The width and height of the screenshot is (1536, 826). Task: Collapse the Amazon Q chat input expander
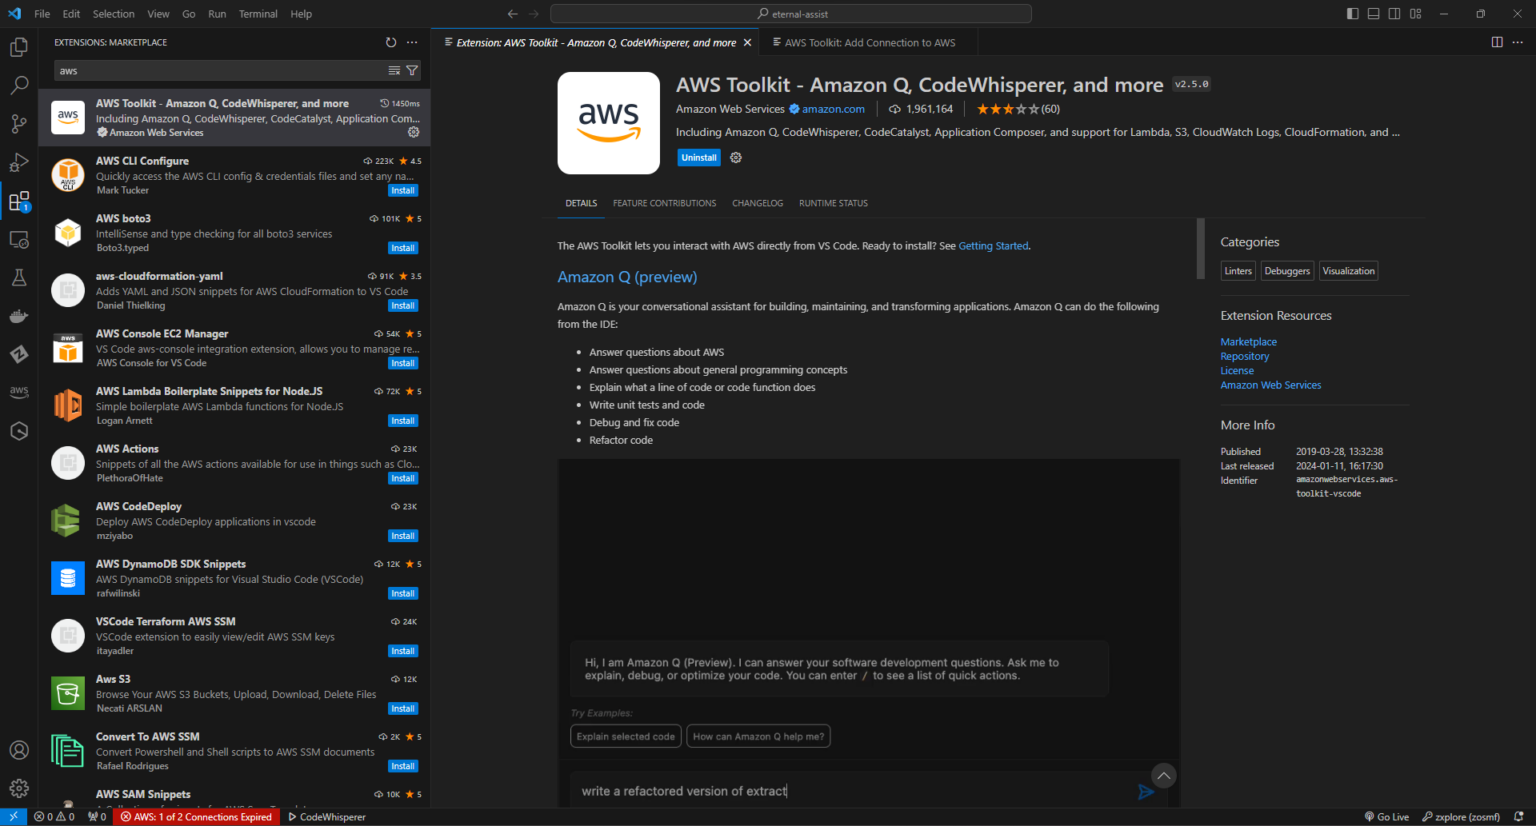point(1163,775)
